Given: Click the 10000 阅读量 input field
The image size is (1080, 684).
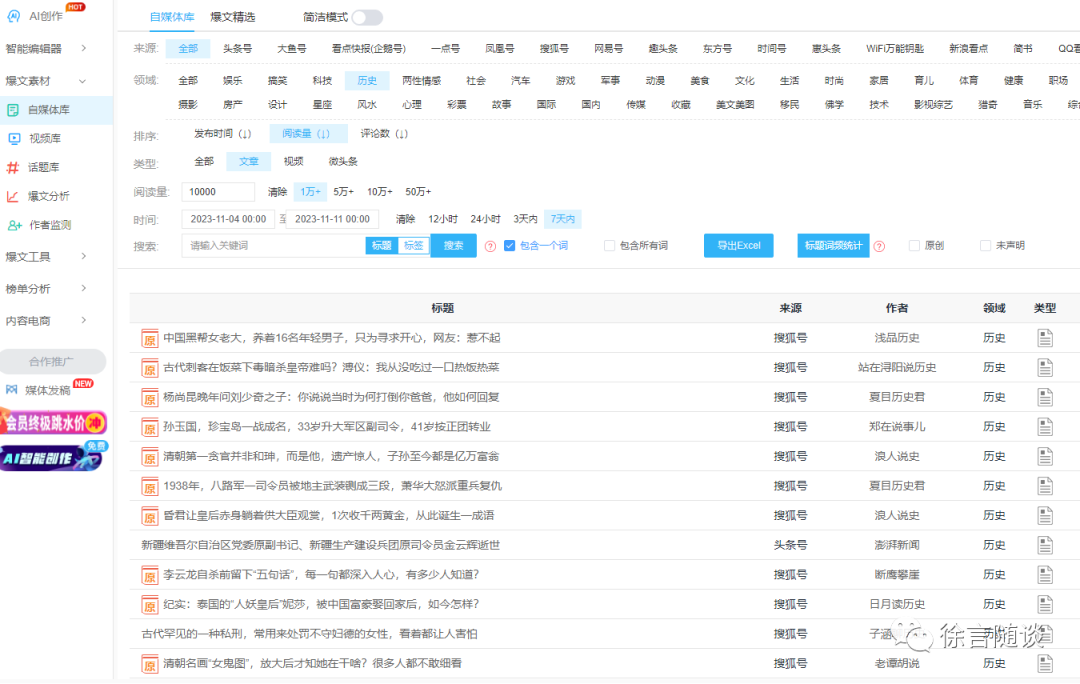Looking at the screenshot, I should [216, 191].
